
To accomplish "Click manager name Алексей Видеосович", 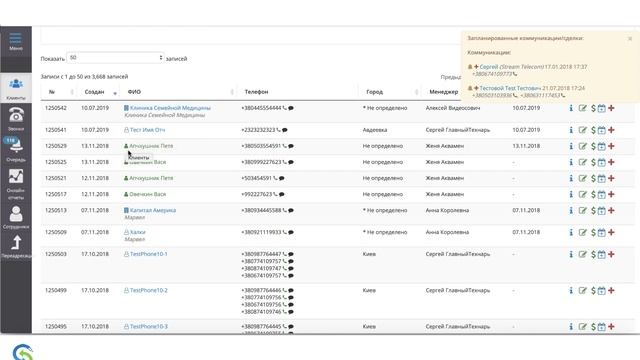I will pos(453,108).
